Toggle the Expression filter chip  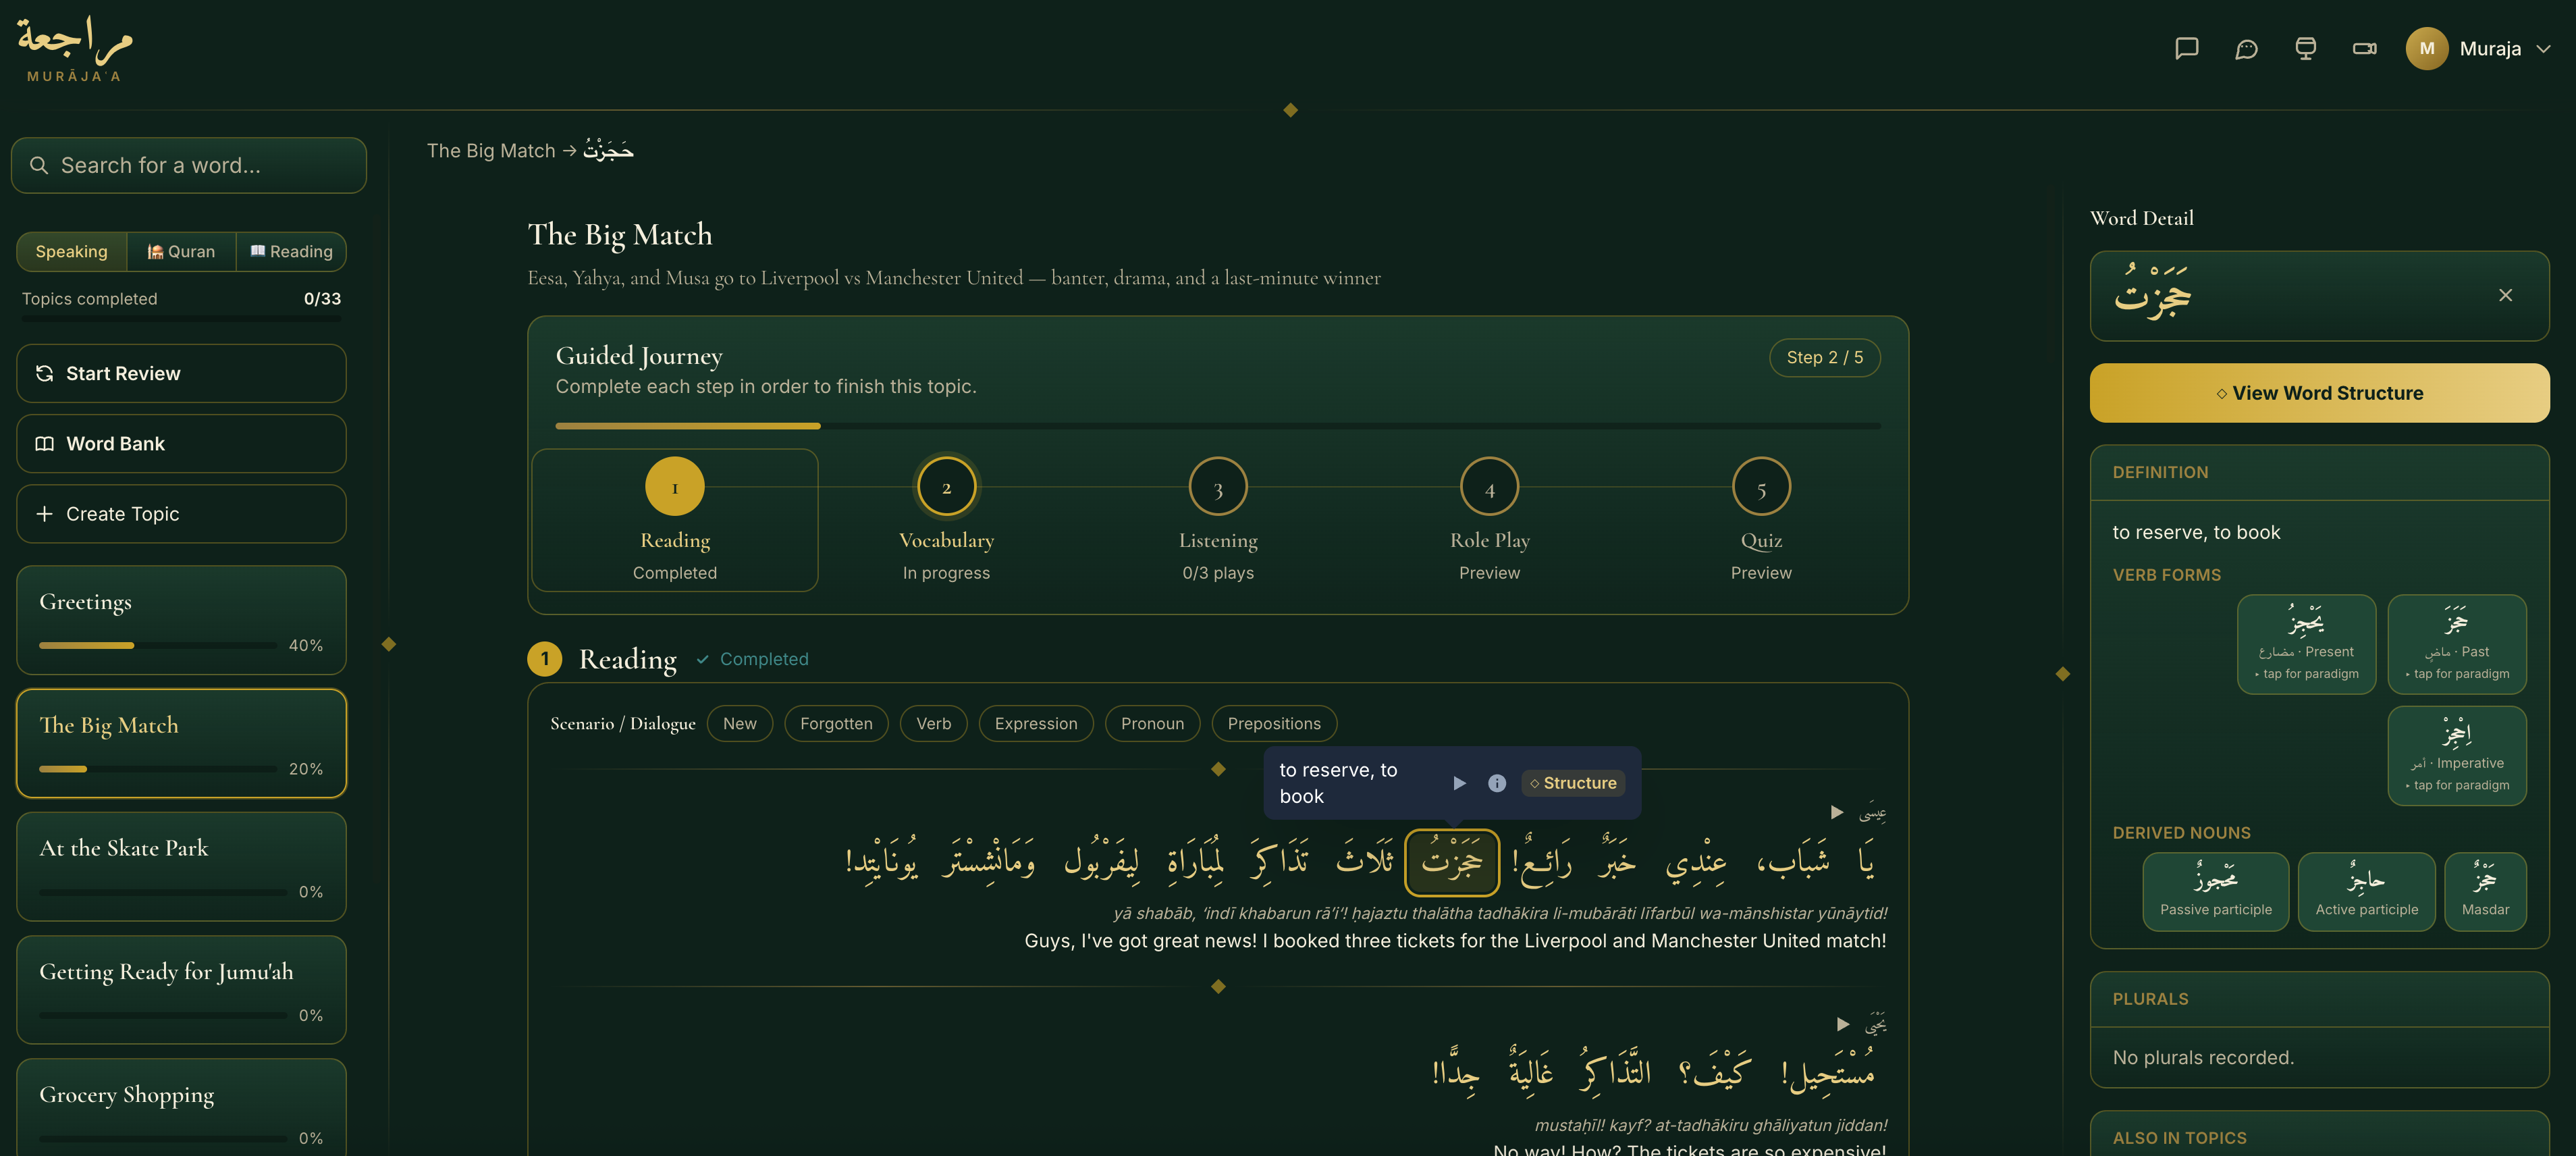coord(1036,723)
